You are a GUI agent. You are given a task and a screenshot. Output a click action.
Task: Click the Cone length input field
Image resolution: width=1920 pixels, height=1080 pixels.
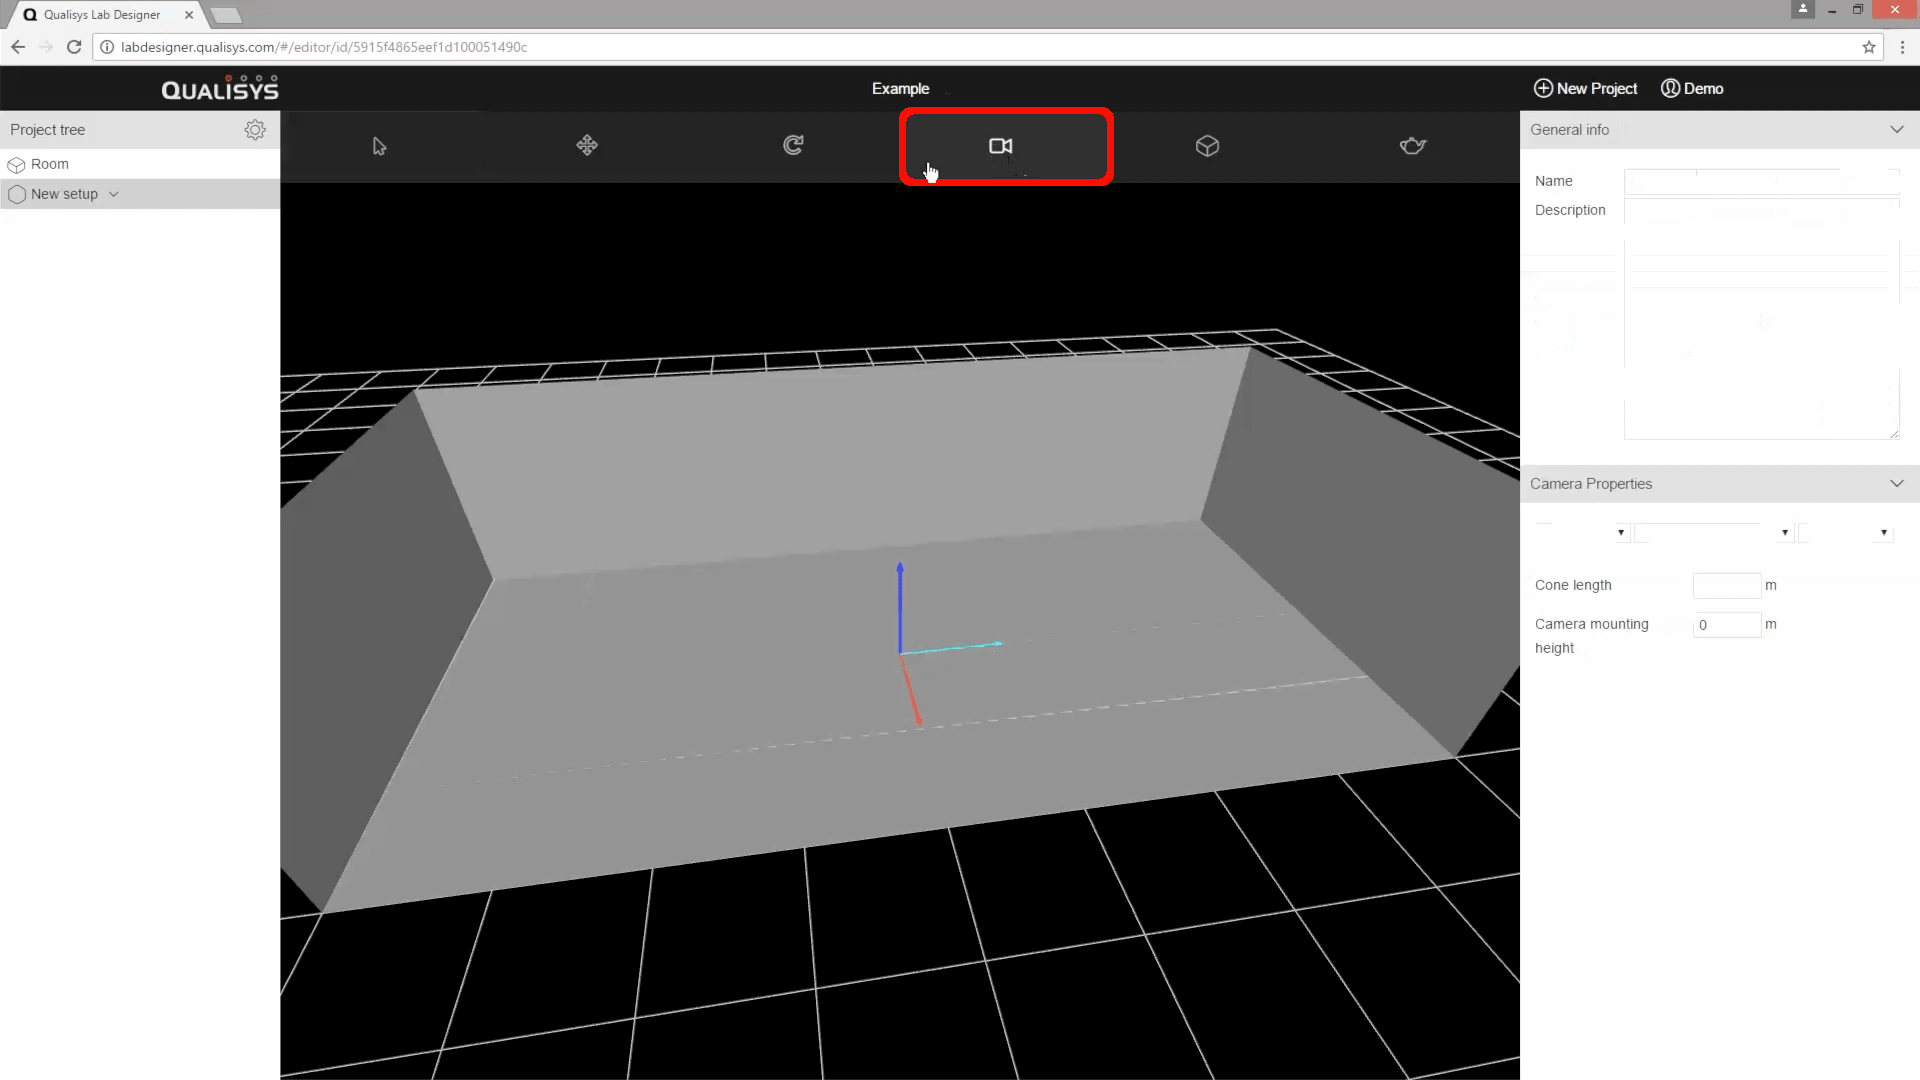point(1726,586)
